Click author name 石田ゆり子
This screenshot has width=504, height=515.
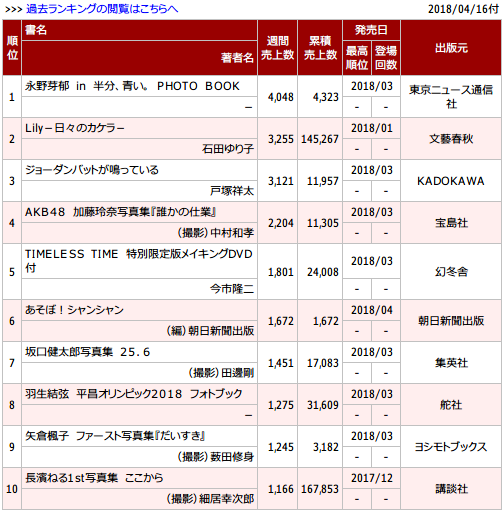[x=228, y=149]
